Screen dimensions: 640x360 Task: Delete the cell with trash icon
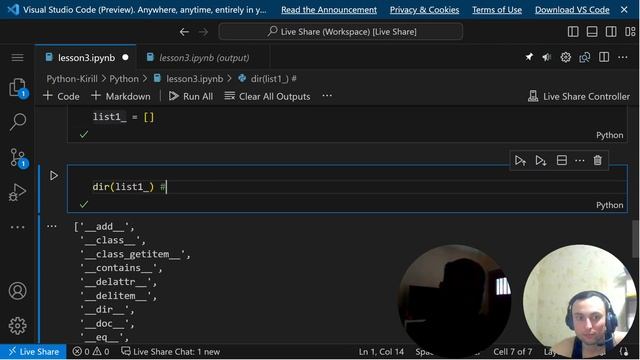(598, 160)
